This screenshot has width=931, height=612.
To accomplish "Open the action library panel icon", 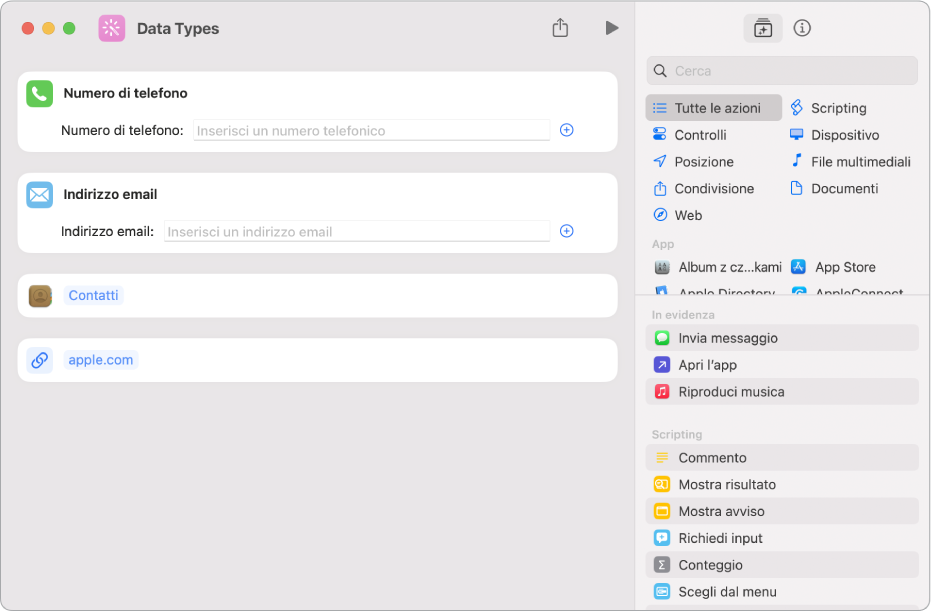I will click(x=763, y=29).
